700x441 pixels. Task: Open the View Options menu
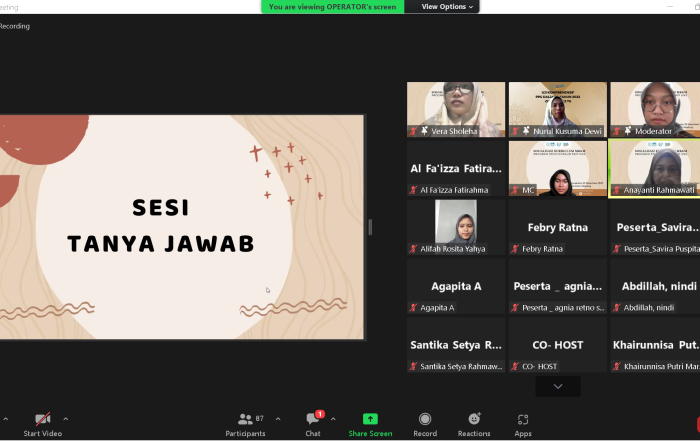[x=447, y=7]
